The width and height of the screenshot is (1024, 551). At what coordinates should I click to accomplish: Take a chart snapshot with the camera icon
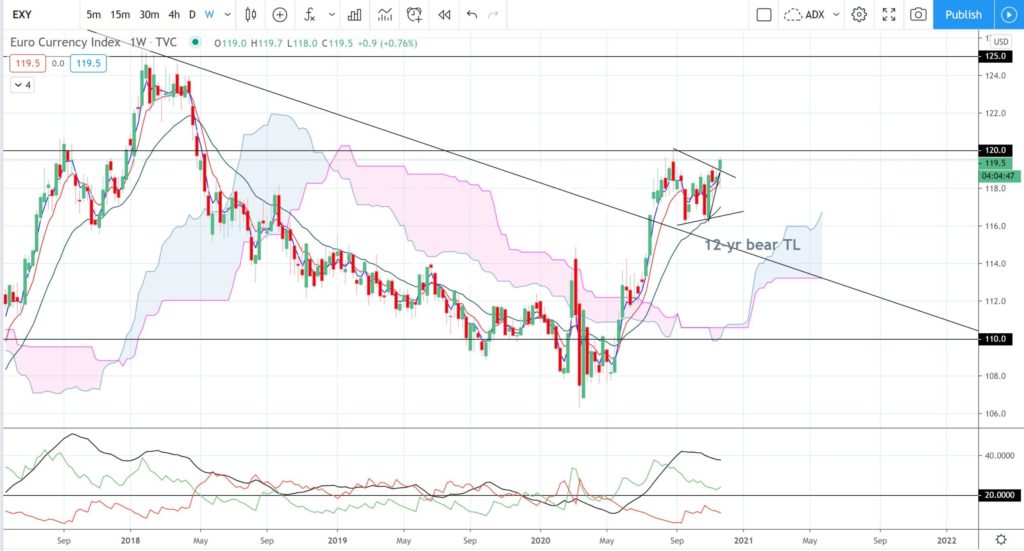coord(918,14)
